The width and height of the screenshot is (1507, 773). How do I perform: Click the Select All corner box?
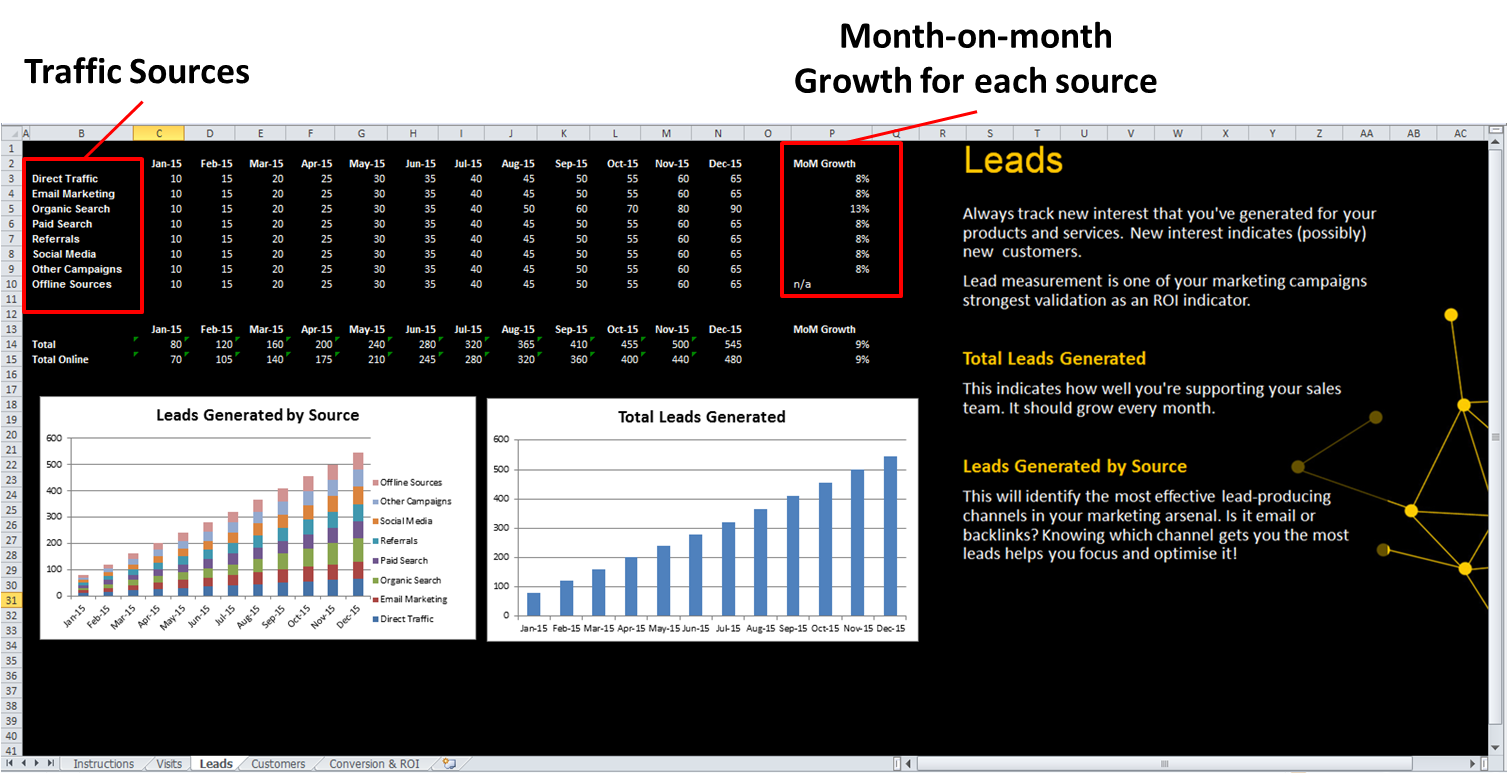point(11,133)
